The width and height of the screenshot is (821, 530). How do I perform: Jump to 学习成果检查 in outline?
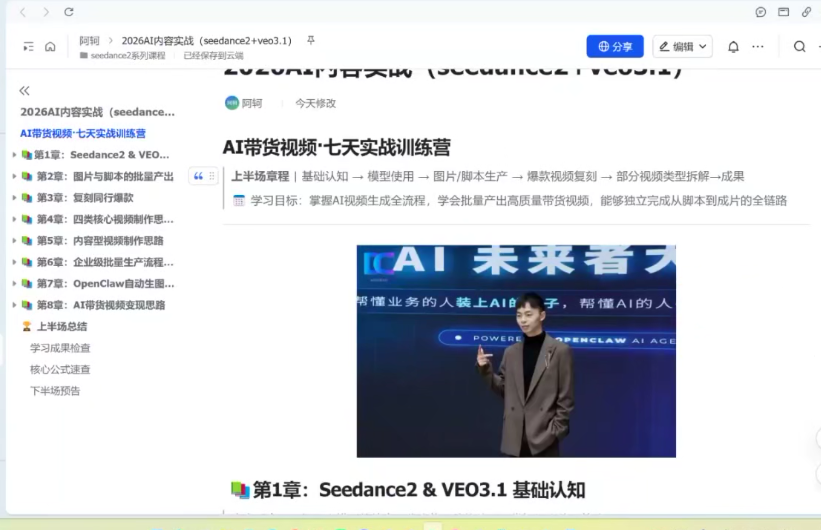[60, 348]
